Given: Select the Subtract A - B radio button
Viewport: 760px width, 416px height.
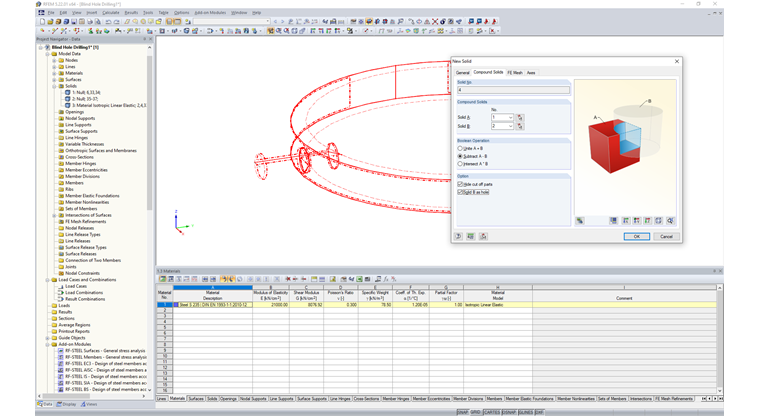Looking at the screenshot, I should (x=460, y=156).
